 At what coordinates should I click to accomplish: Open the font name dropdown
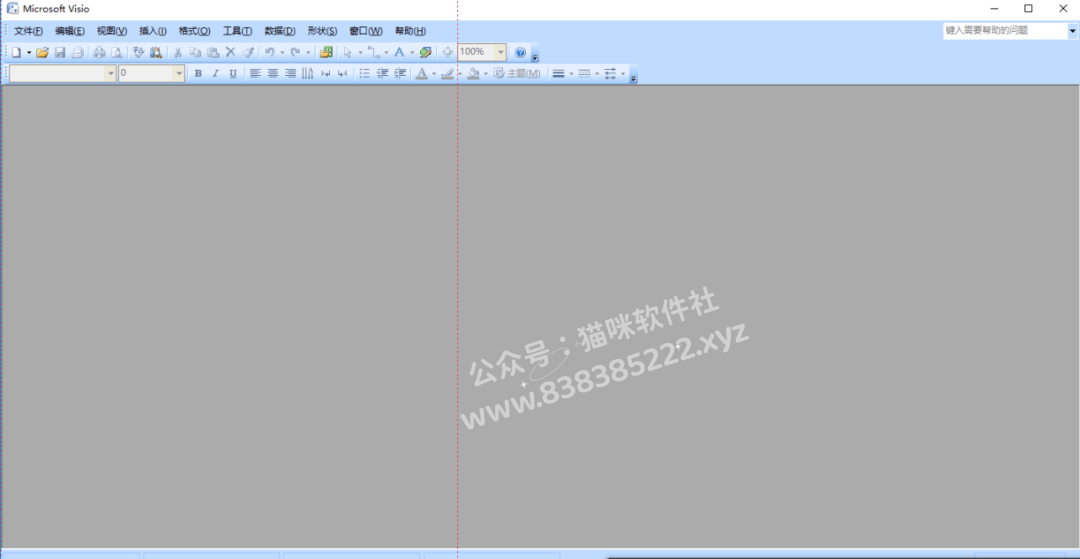pos(110,73)
